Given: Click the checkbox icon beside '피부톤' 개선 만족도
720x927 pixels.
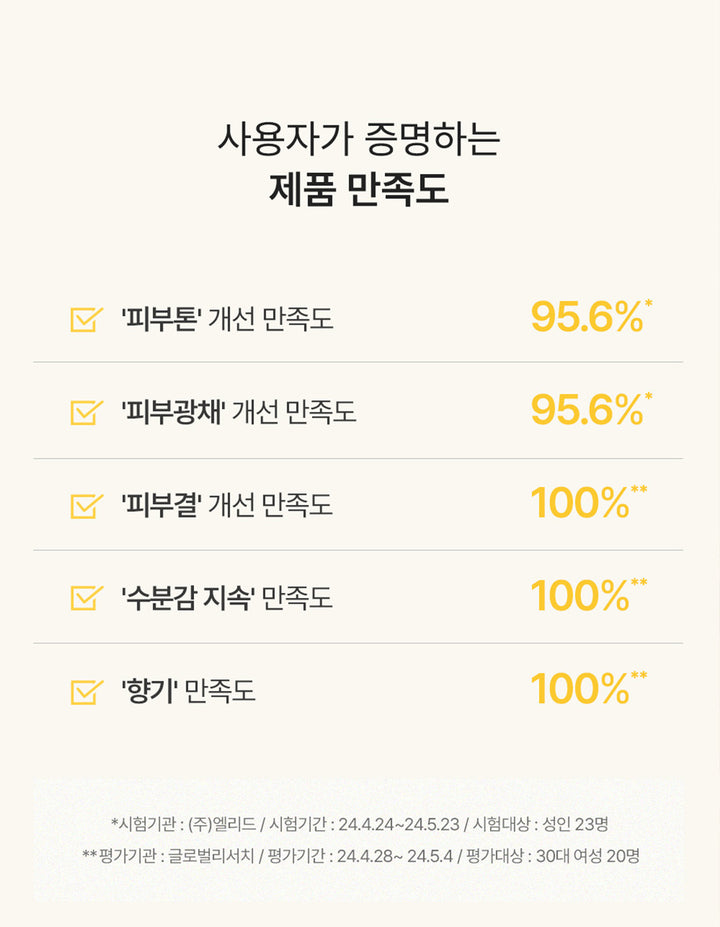Looking at the screenshot, I should [86, 319].
